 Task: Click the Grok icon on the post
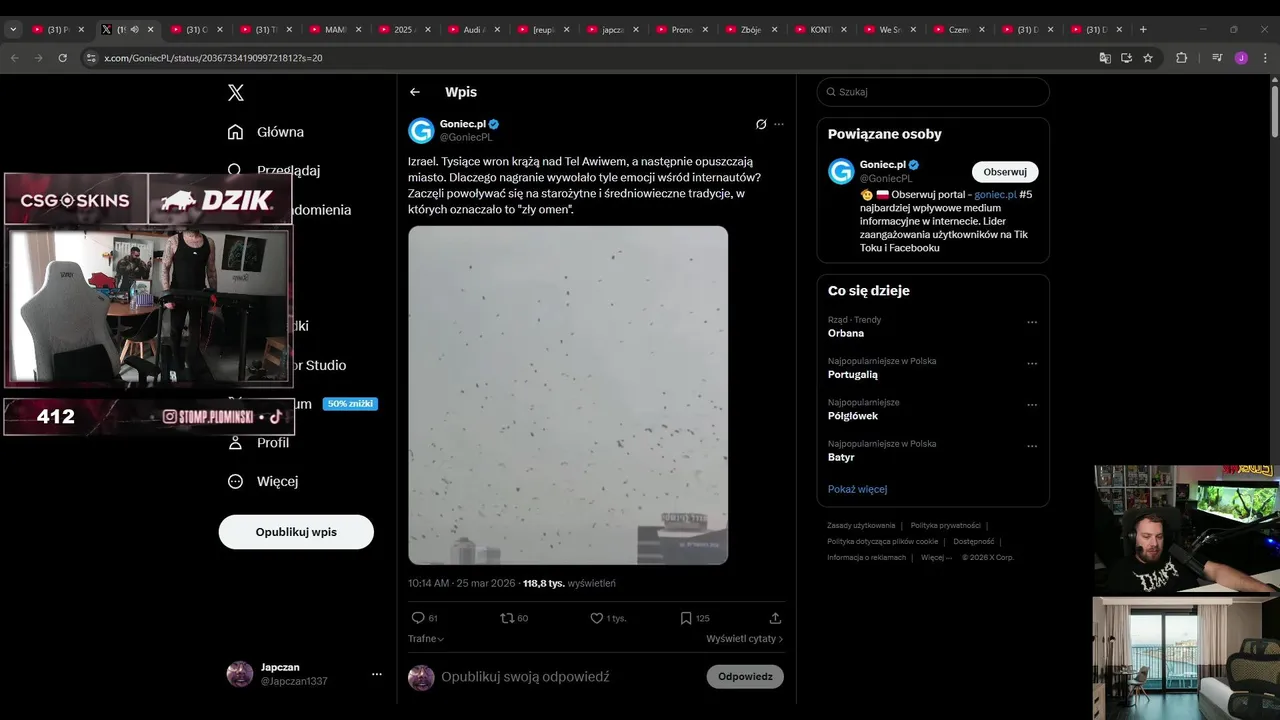[761, 124]
